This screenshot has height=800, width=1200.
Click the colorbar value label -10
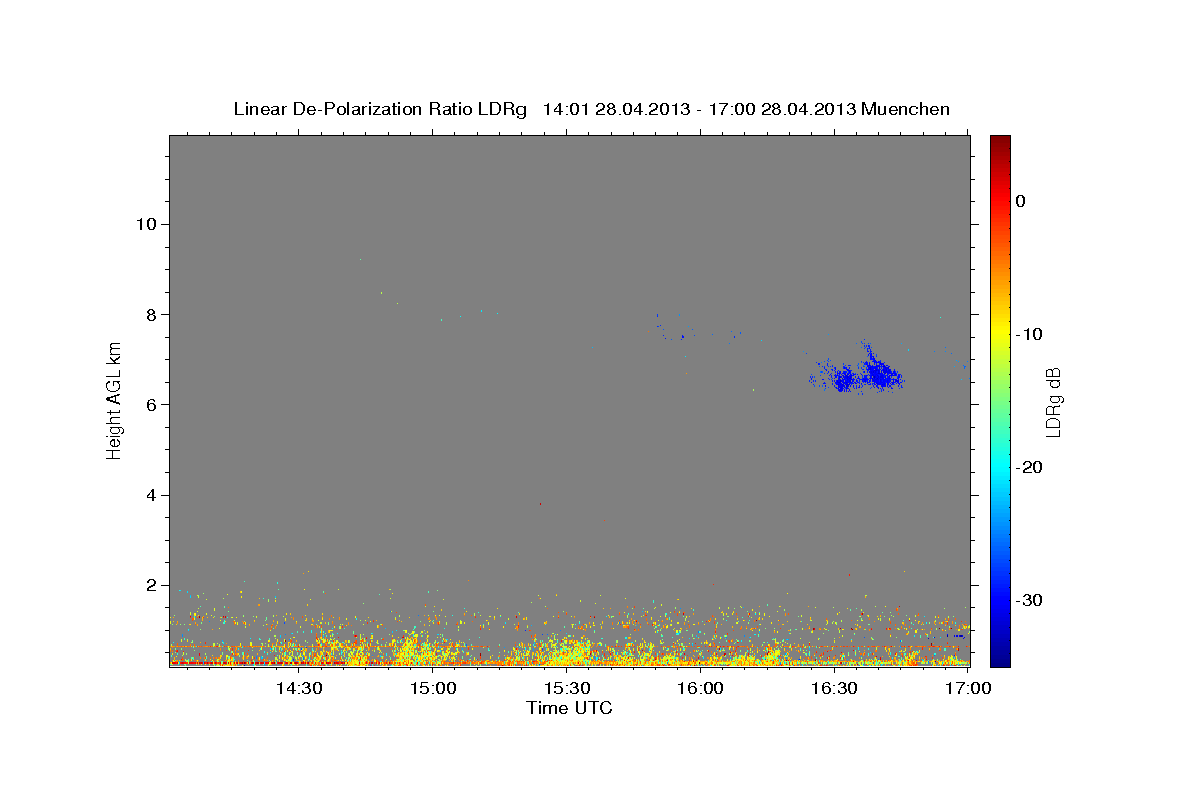pyautogui.click(x=1029, y=334)
